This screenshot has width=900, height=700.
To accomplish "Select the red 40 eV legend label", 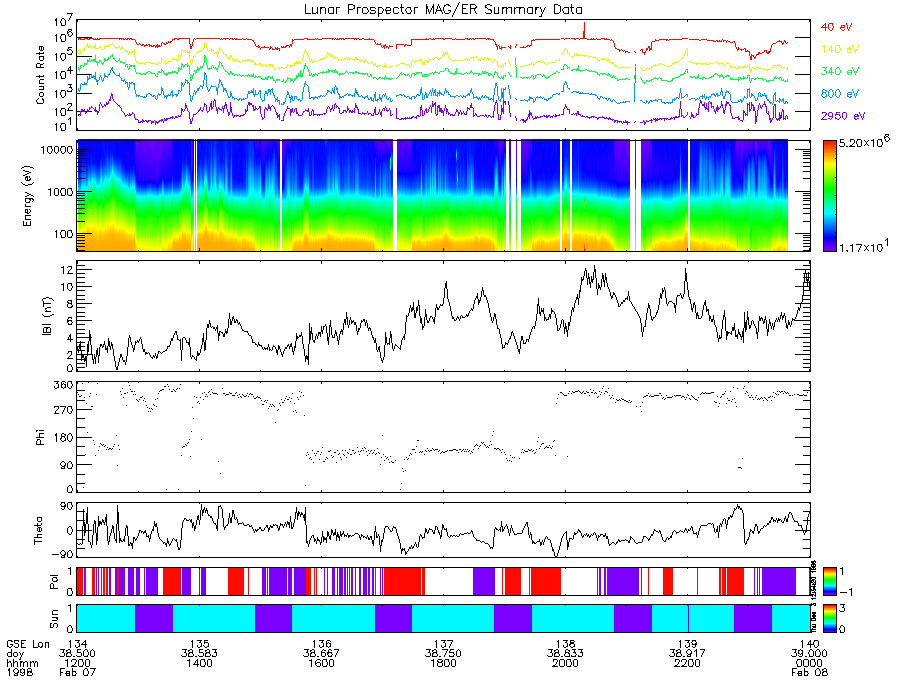I will coord(836,27).
